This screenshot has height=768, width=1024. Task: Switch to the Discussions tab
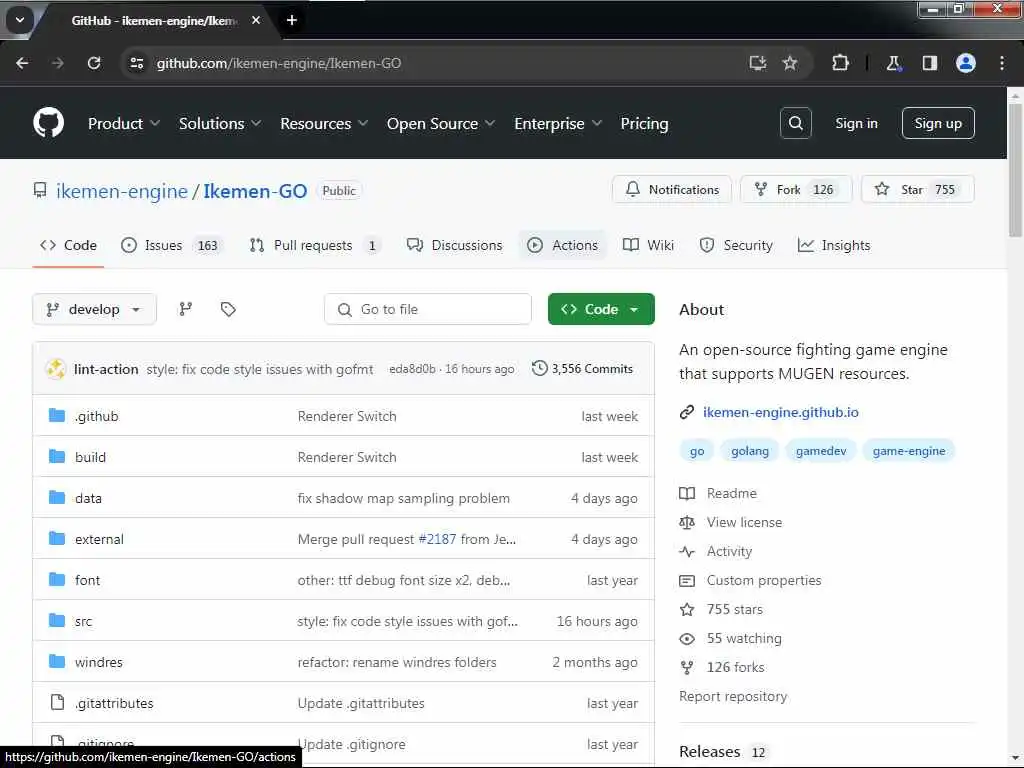point(455,245)
